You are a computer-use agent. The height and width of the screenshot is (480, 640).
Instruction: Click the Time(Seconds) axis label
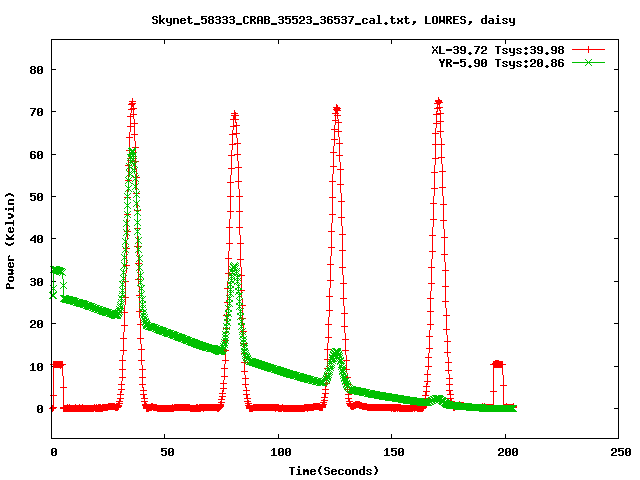334,471
